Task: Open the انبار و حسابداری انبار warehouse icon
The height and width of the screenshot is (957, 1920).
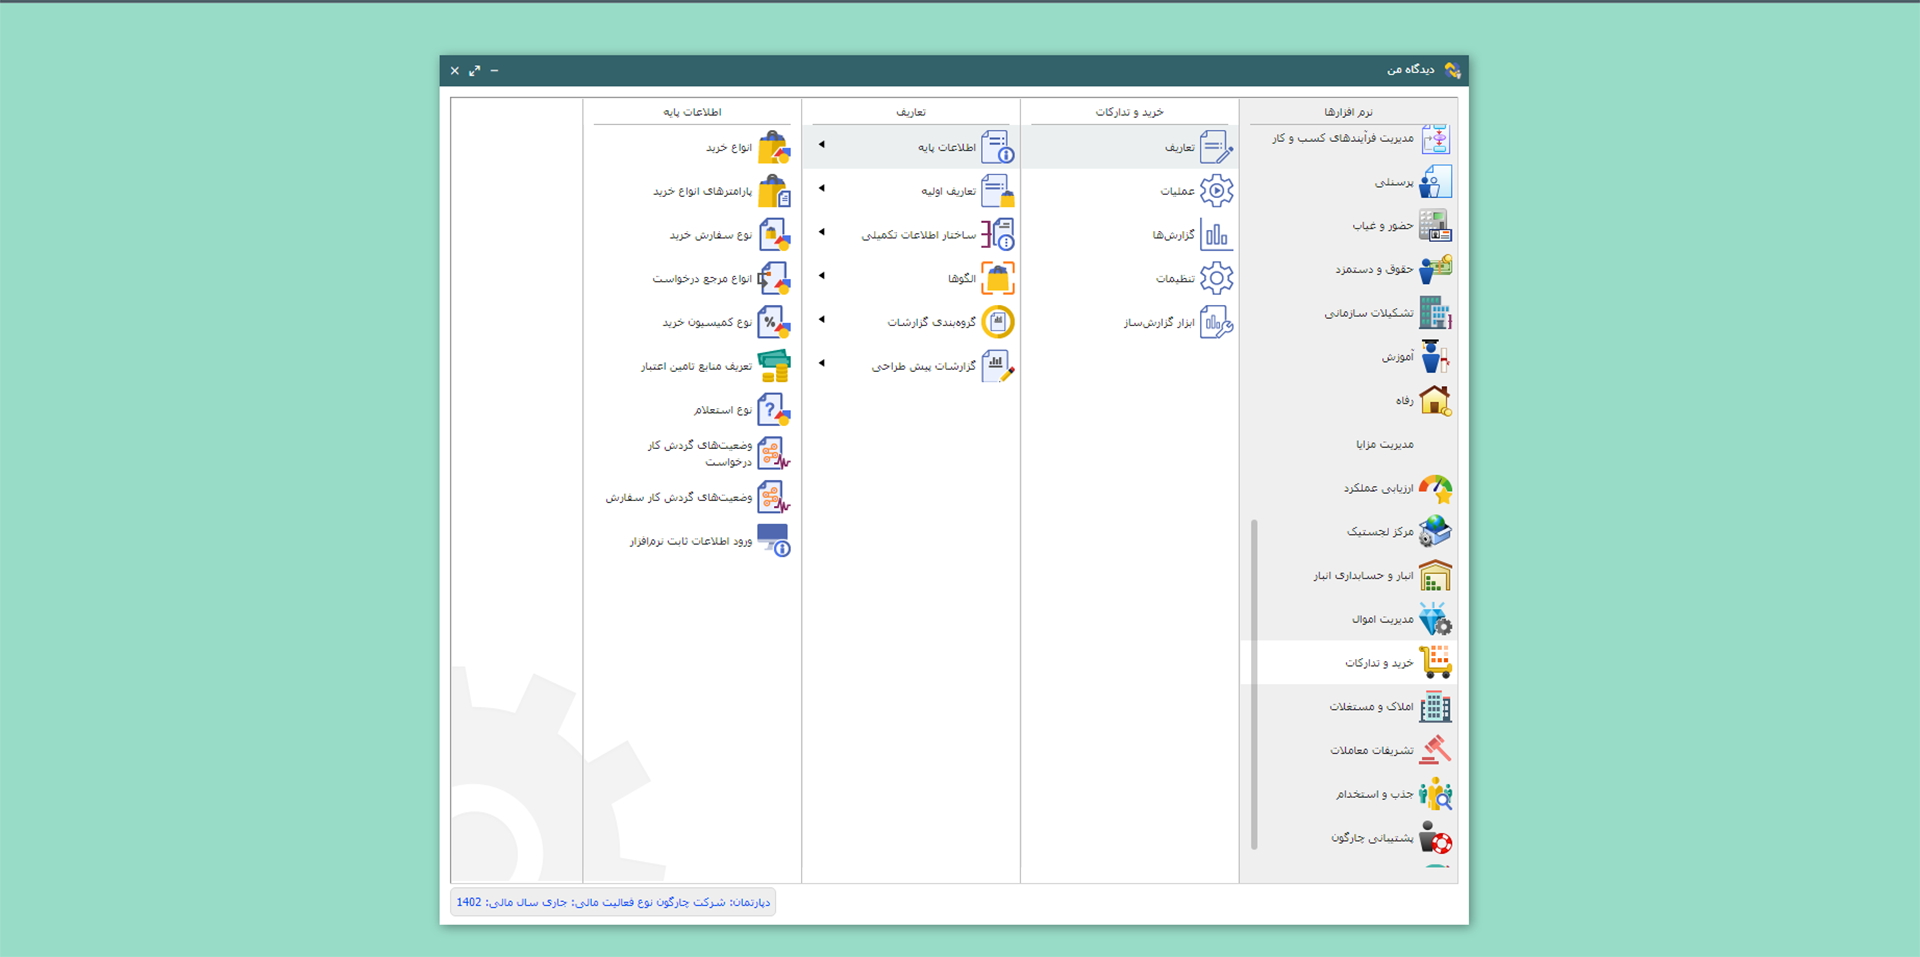Action: point(1435,576)
